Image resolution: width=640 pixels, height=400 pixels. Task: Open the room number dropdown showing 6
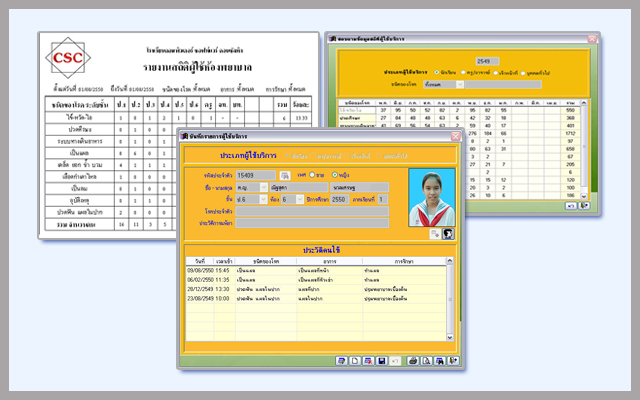(x=300, y=199)
